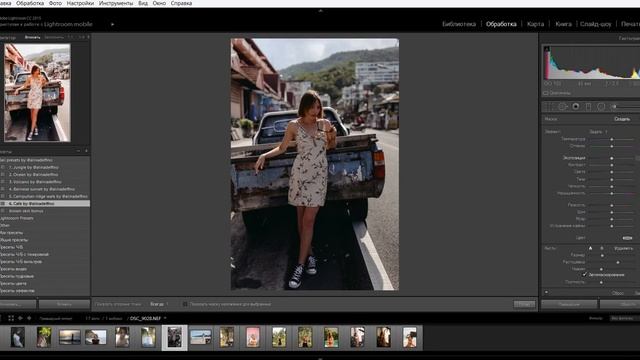This screenshot has height=360, width=640.
Task: Open the Всегда edit pins dropdown
Action: pyautogui.click(x=159, y=304)
